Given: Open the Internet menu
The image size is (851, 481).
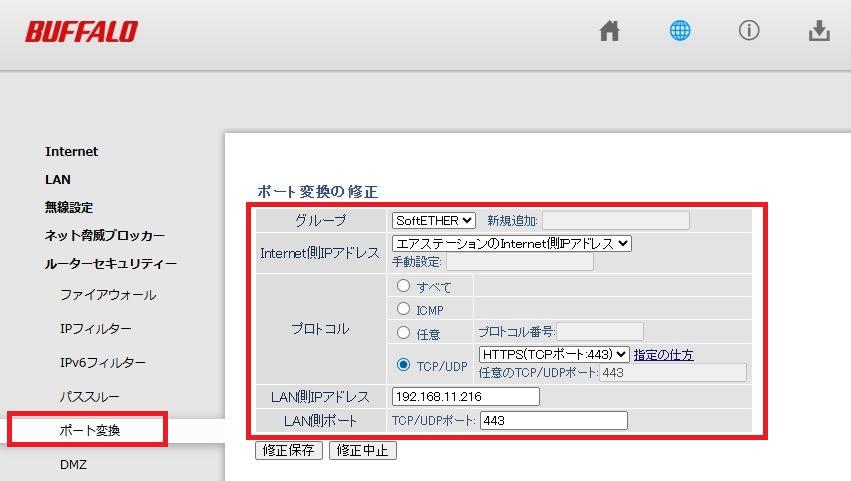Looking at the screenshot, I should point(72,151).
